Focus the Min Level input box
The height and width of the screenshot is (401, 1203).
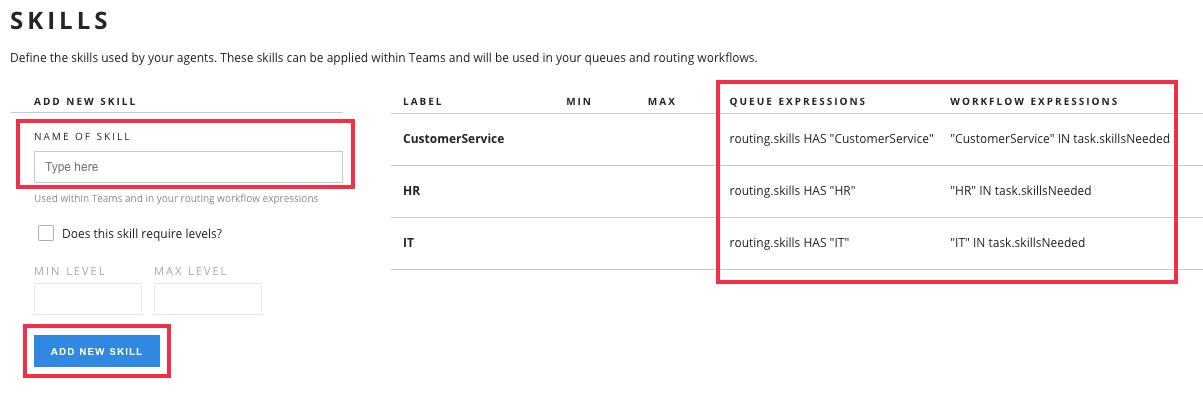[x=88, y=299]
